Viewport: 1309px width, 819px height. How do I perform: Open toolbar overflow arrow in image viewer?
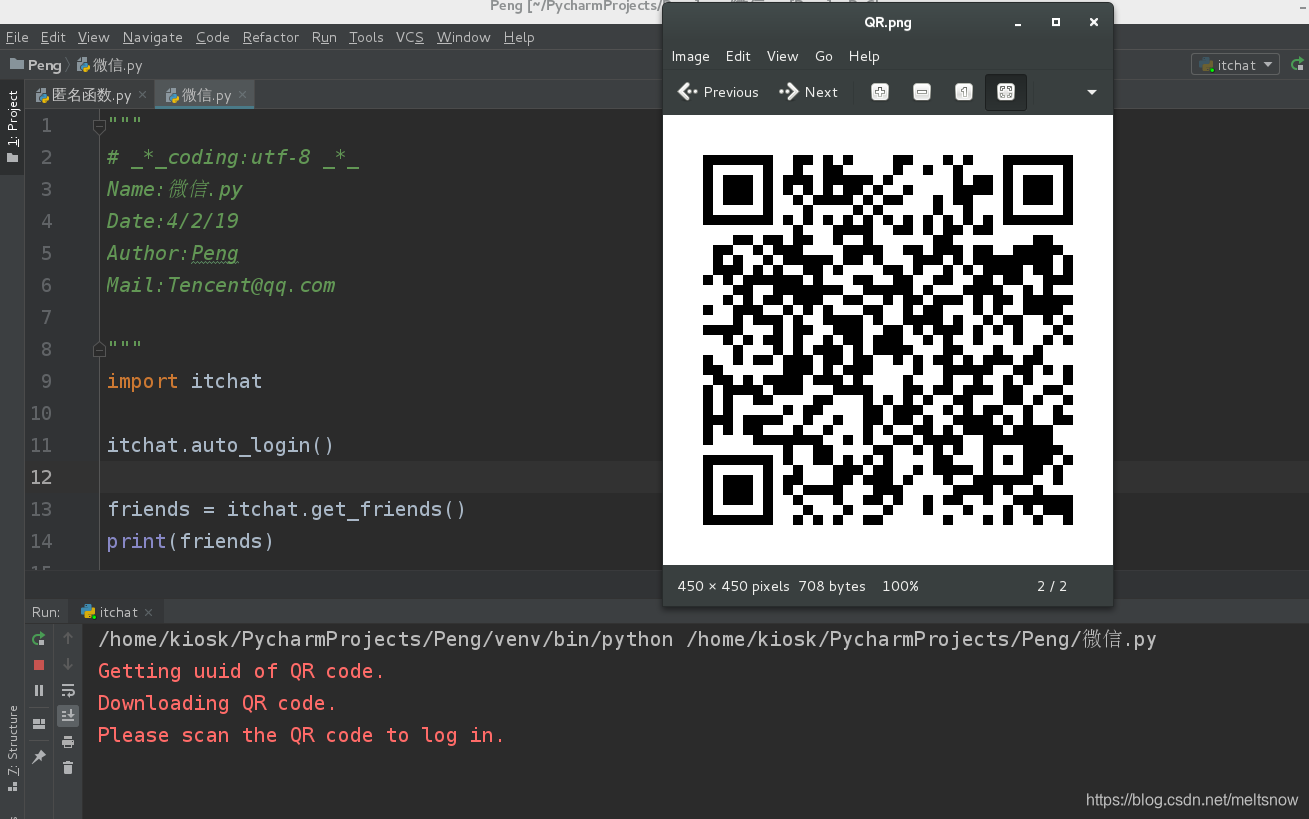point(1092,92)
